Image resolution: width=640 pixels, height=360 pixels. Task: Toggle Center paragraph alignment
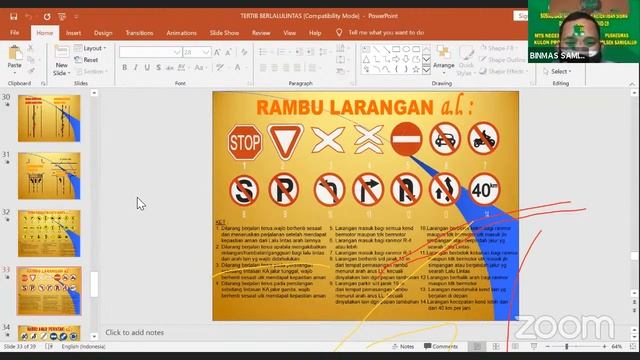[275, 68]
